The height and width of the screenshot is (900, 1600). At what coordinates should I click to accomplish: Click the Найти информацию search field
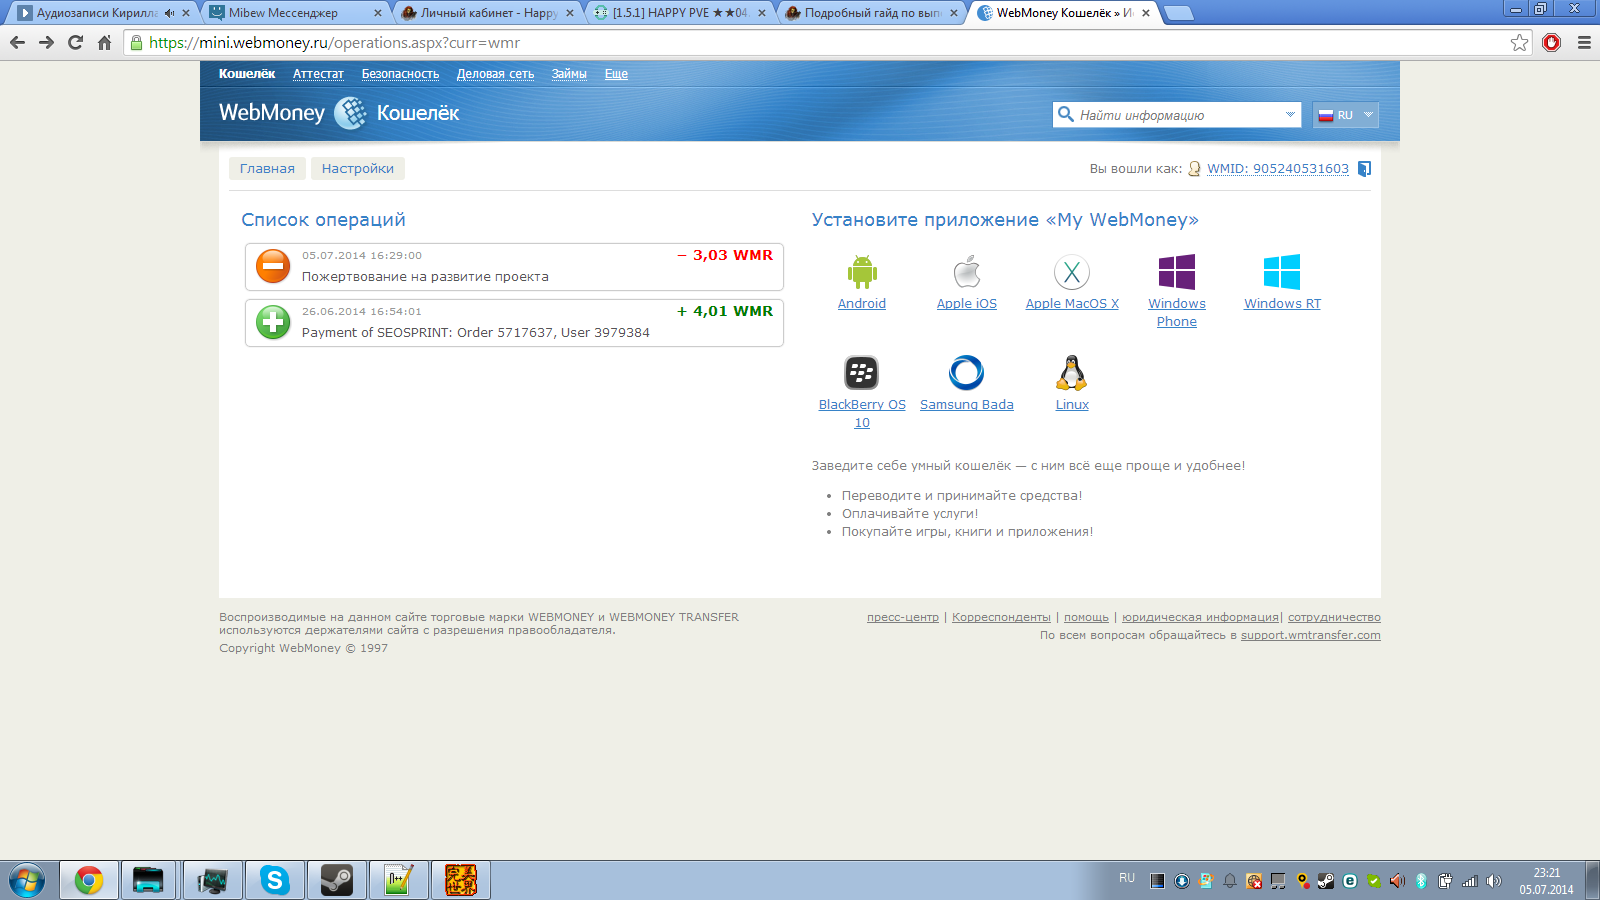pos(1175,115)
